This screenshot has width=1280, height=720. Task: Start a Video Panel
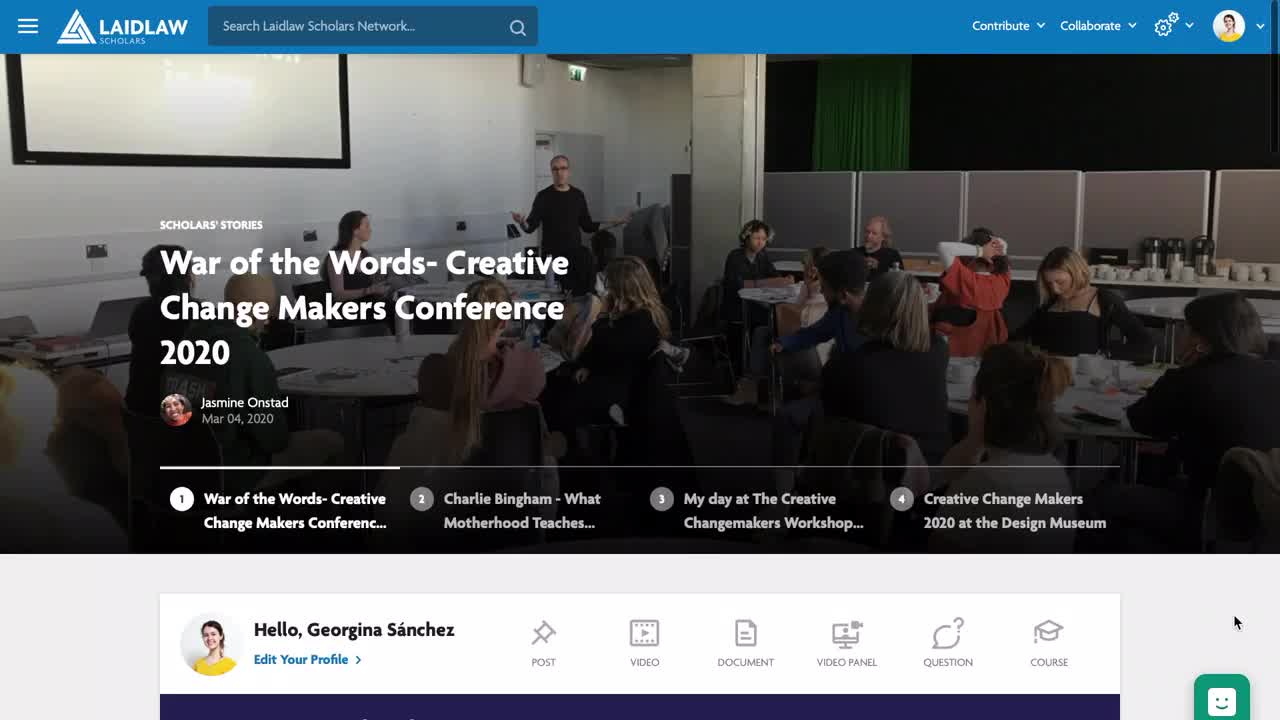point(846,643)
